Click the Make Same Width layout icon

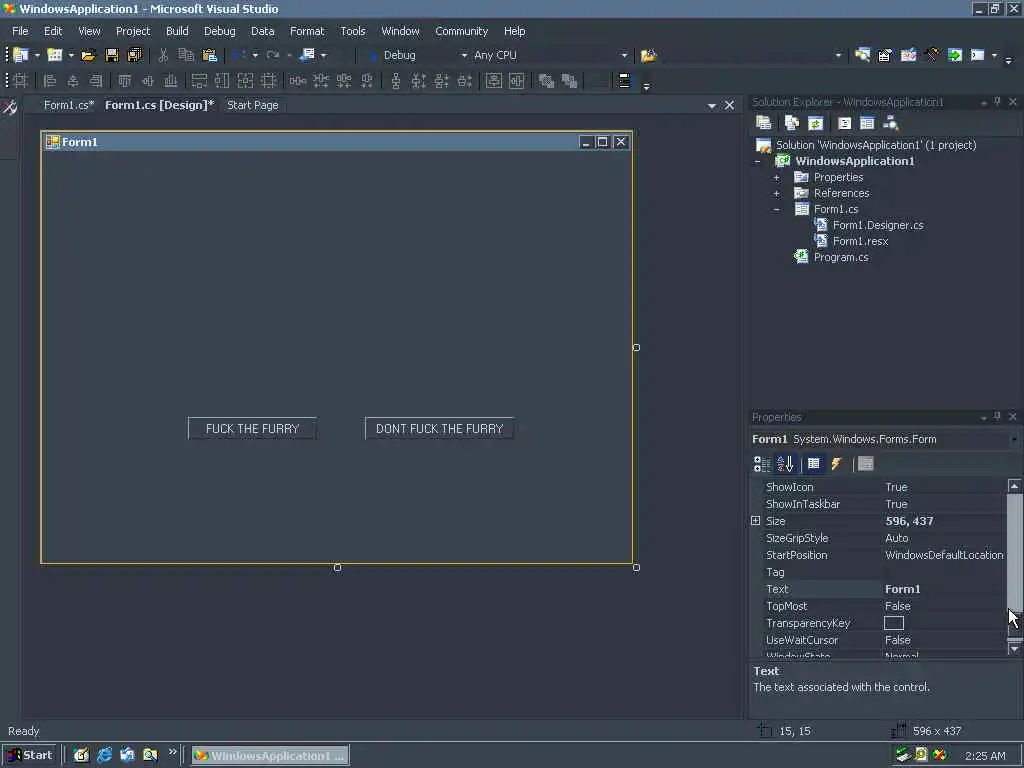point(199,81)
